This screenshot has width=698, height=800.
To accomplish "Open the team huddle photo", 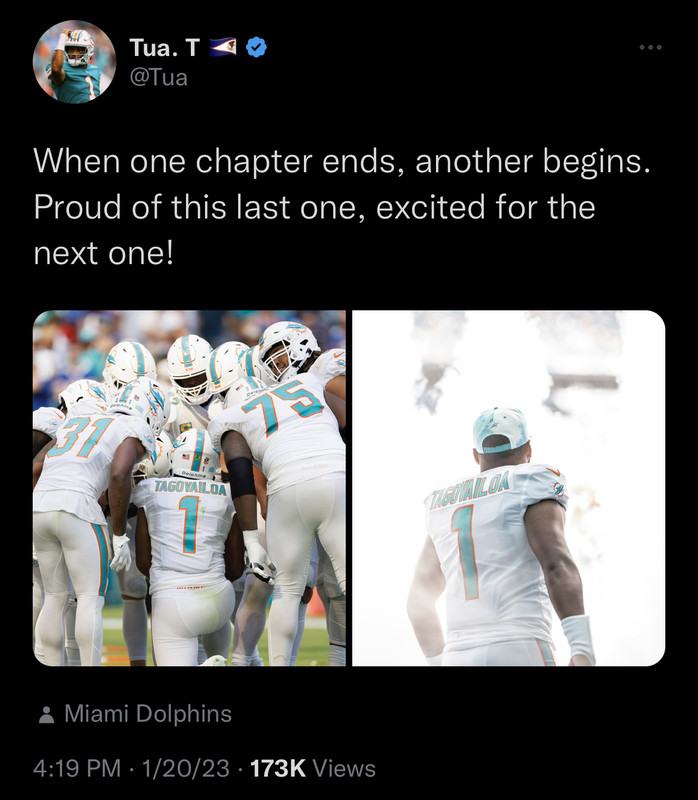I will (189, 488).
